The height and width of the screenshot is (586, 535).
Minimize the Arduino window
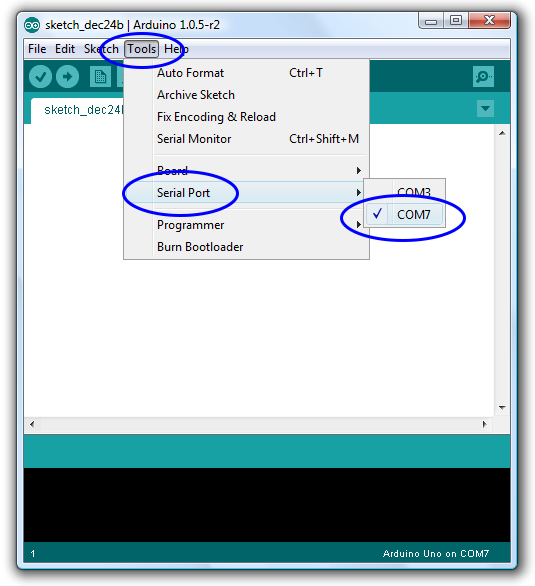[x=431, y=21]
